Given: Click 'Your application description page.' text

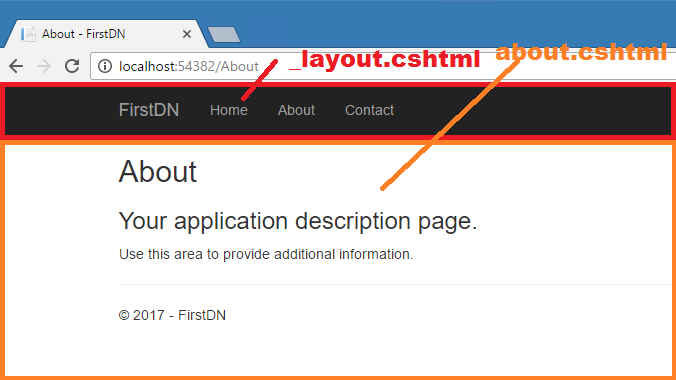Looking at the screenshot, I should (298, 221).
